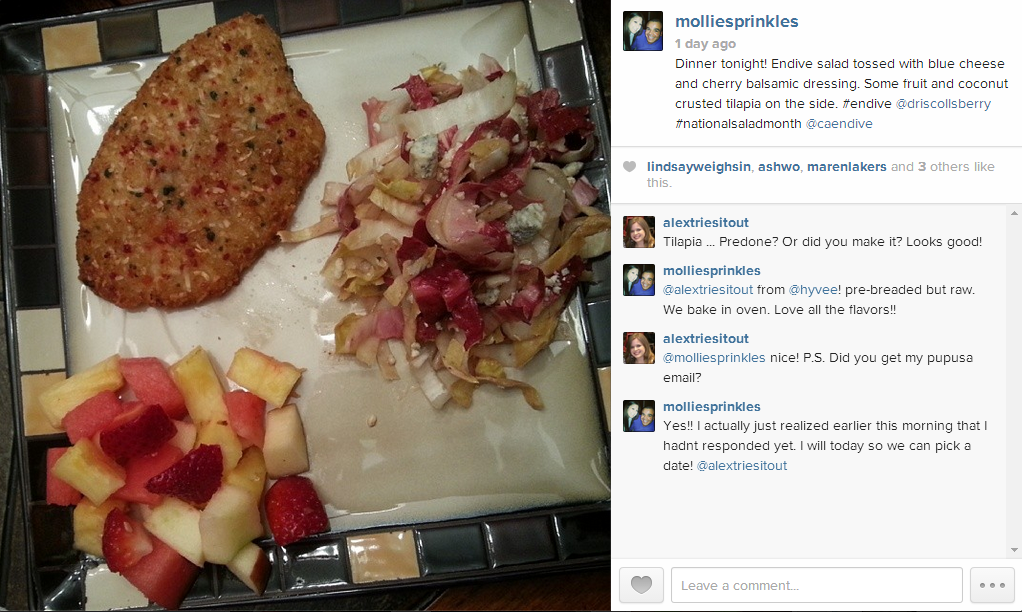Open alextriesitout avatar on first comment
The image size is (1022, 612).
[639, 232]
